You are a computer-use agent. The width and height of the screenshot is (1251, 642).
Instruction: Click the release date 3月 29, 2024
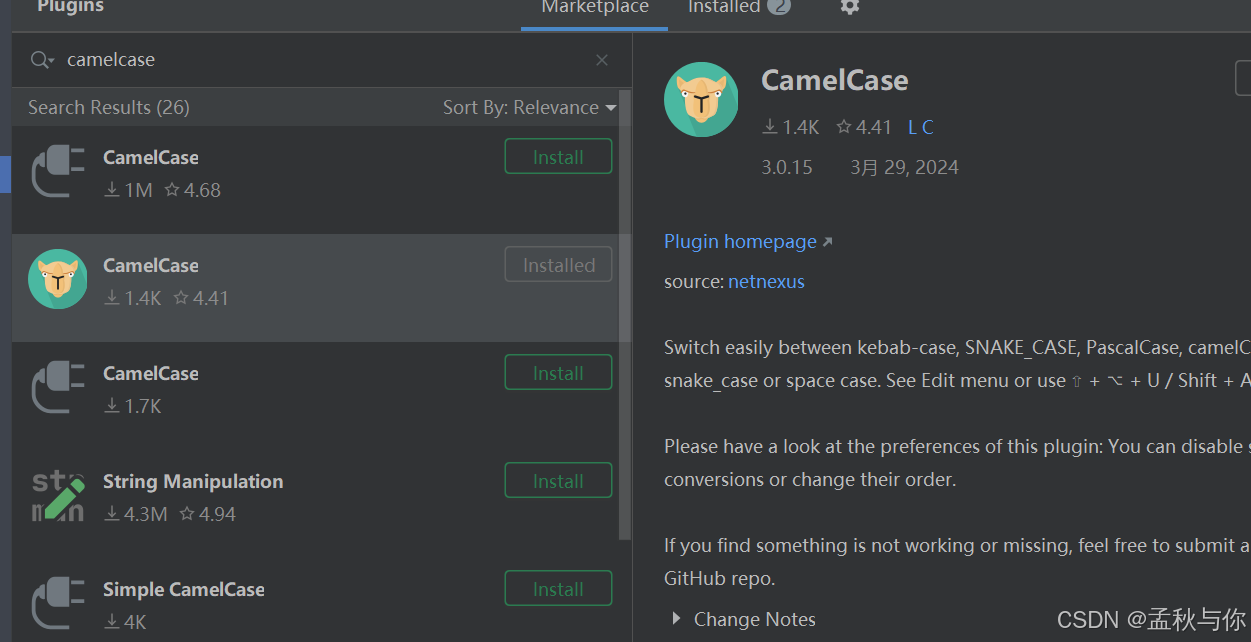[x=904, y=167]
